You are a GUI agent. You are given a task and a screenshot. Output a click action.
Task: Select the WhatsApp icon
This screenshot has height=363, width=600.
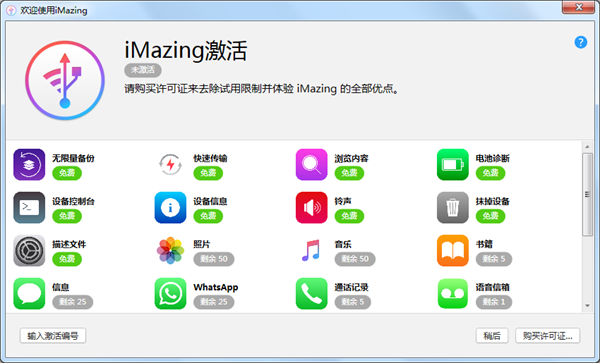pyautogui.click(x=170, y=294)
